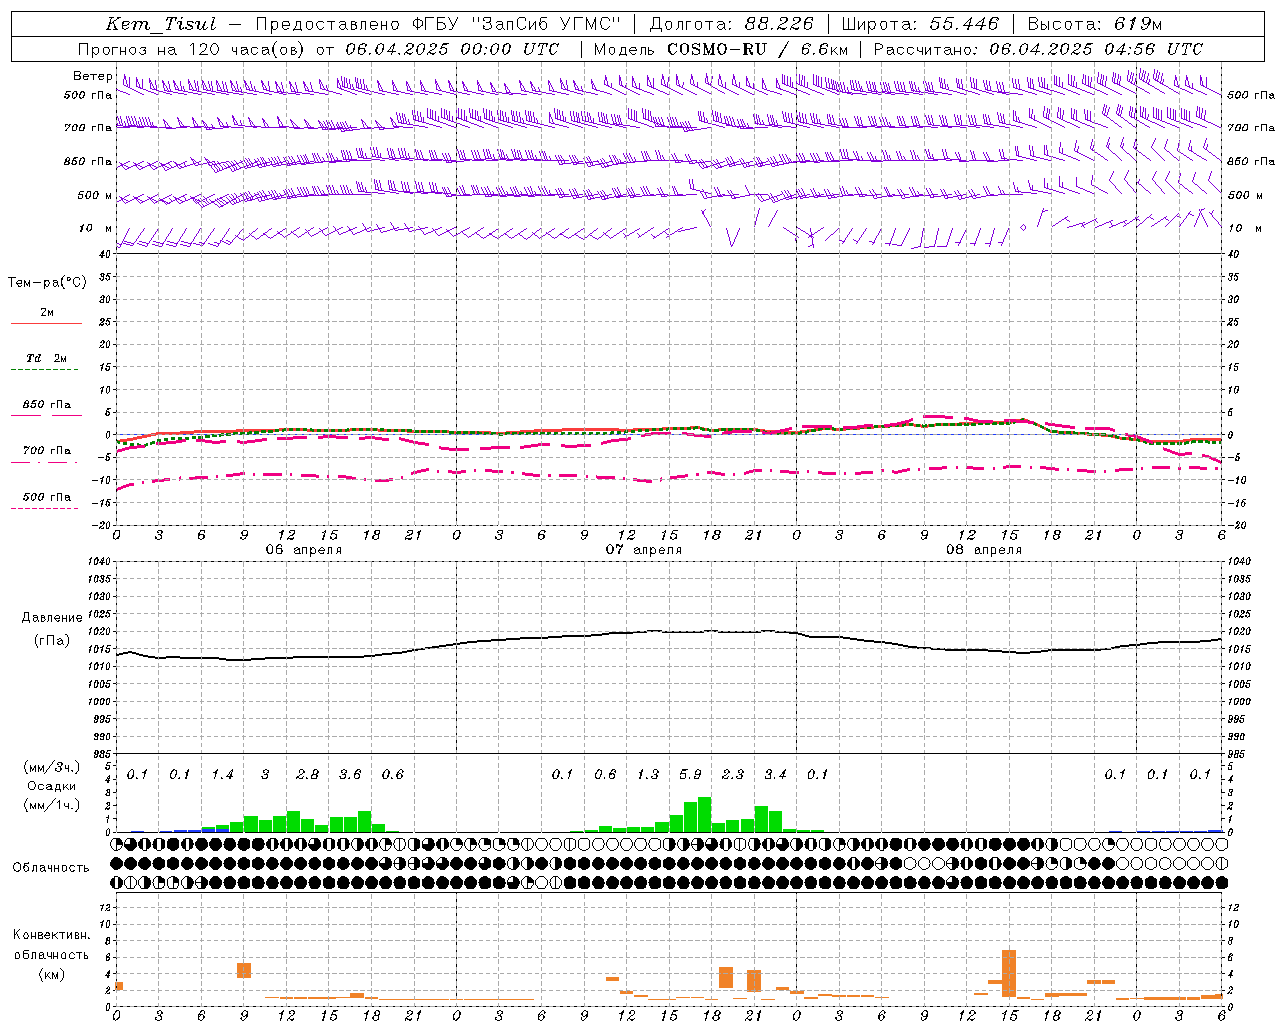Click the tallest green precipitation bar

(x=704, y=814)
